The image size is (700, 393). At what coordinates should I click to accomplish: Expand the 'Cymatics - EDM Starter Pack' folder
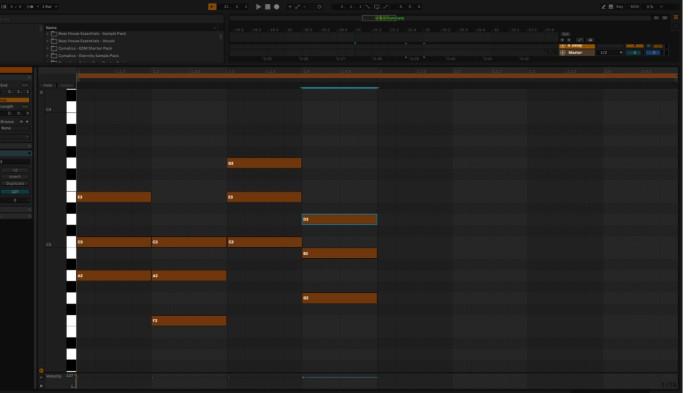47,48
